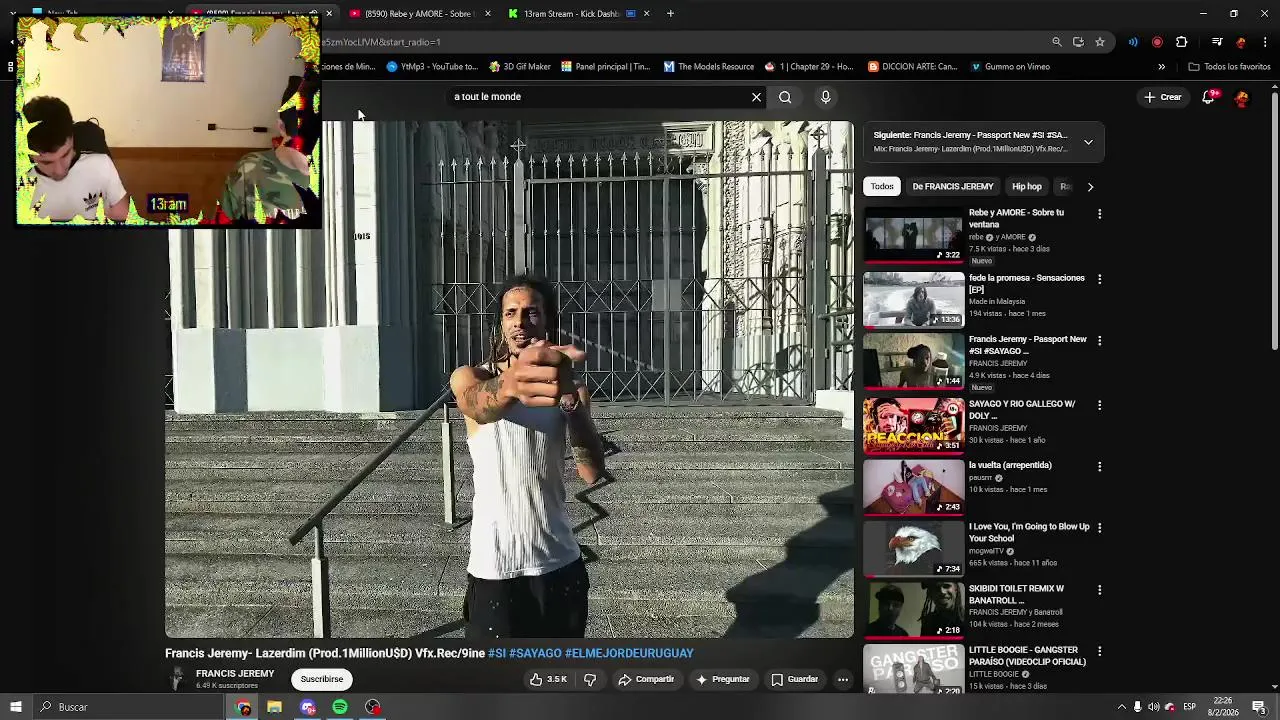This screenshot has width=1280, height=720.
Task: Open Todos los favoritos folder
Action: coord(1229,67)
